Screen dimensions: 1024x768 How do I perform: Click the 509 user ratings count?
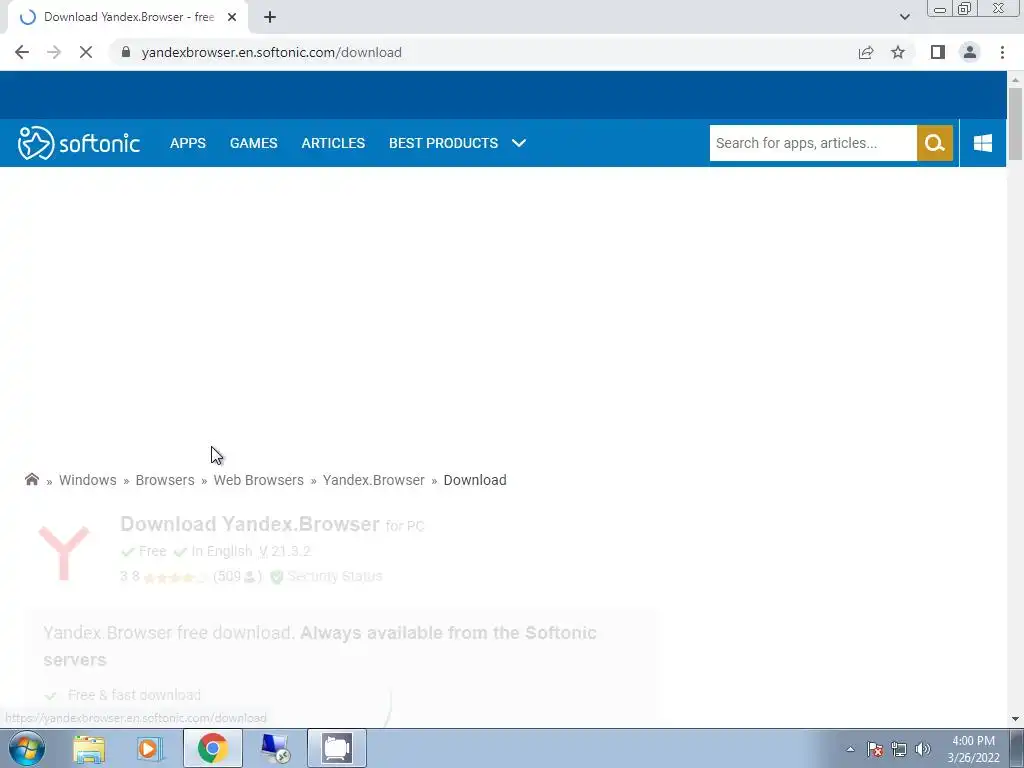(237, 577)
